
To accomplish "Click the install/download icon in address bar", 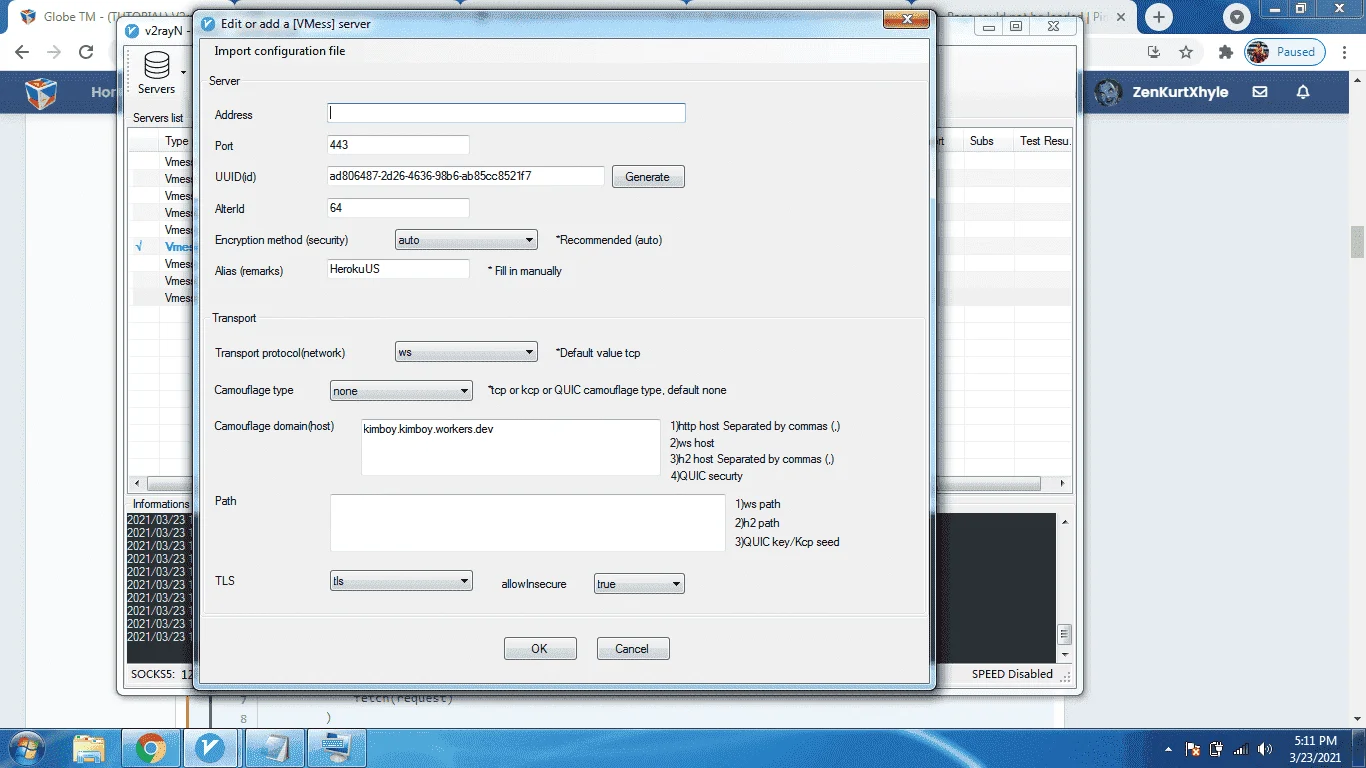I will 1154,52.
